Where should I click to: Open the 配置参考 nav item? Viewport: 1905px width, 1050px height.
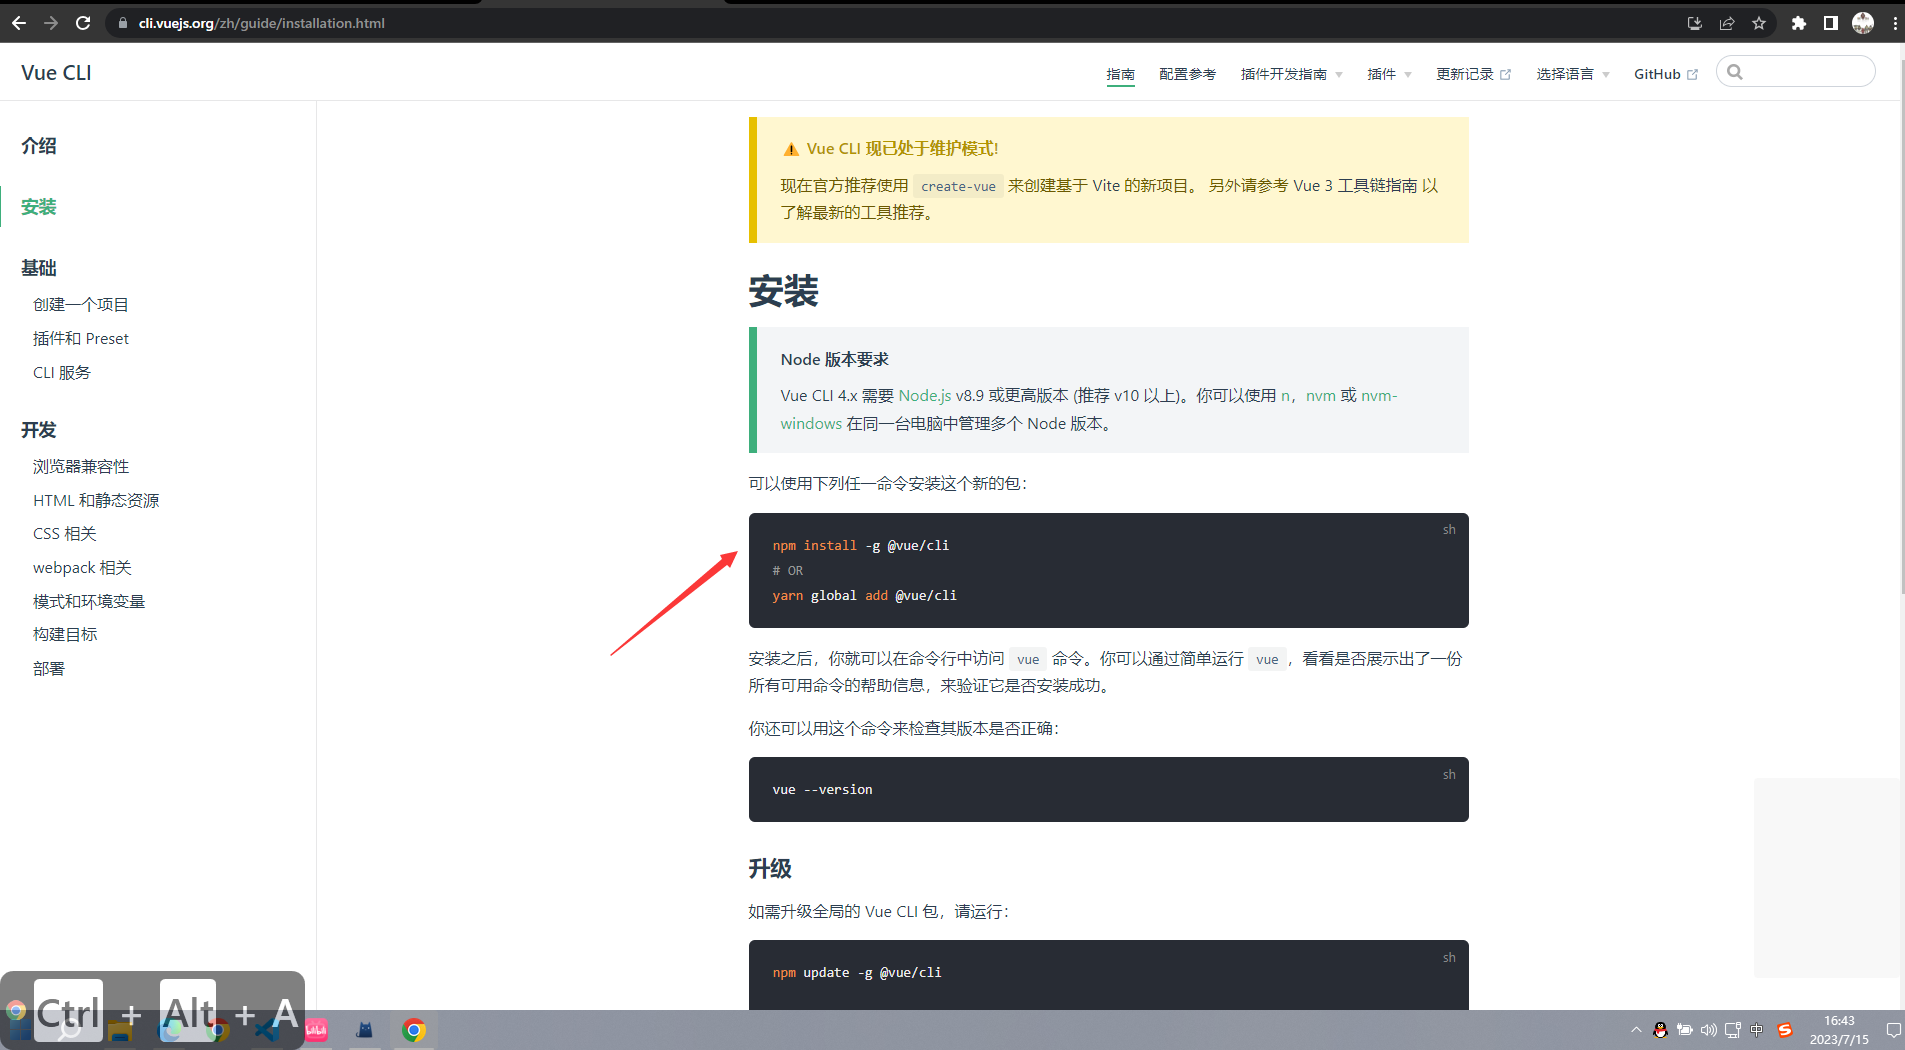pos(1187,74)
